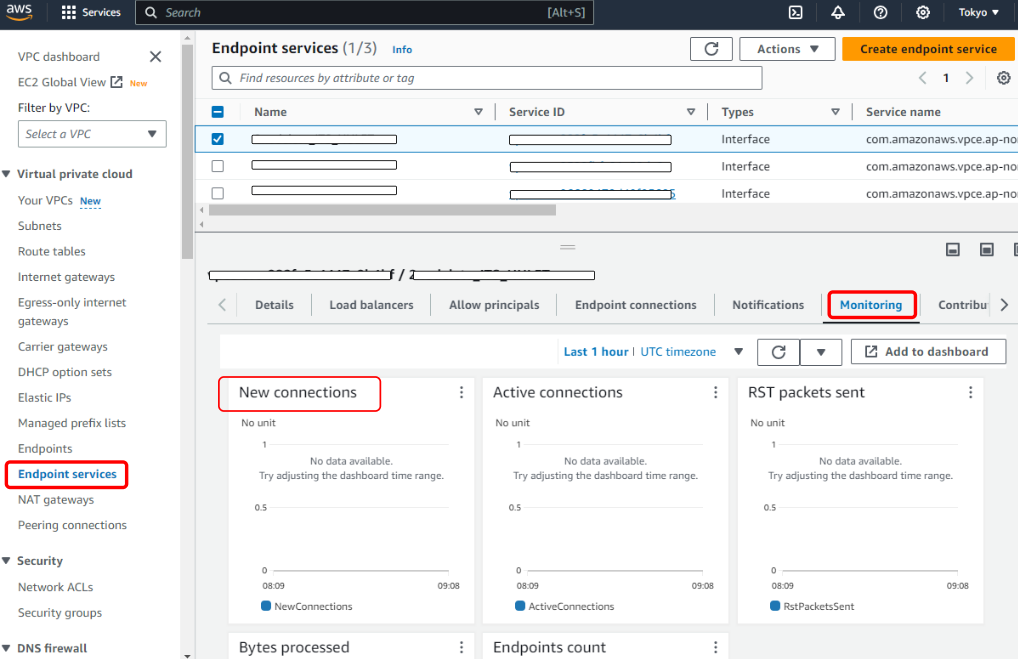Close the VPC sidebar with X
This screenshot has width=1018, height=659.
(156, 56)
